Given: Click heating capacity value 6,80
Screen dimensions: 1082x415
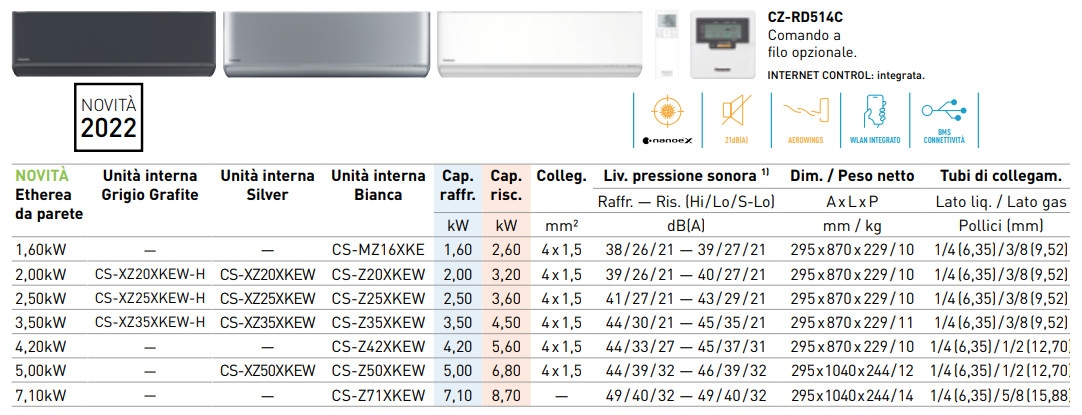Looking at the screenshot, I should click(506, 371).
